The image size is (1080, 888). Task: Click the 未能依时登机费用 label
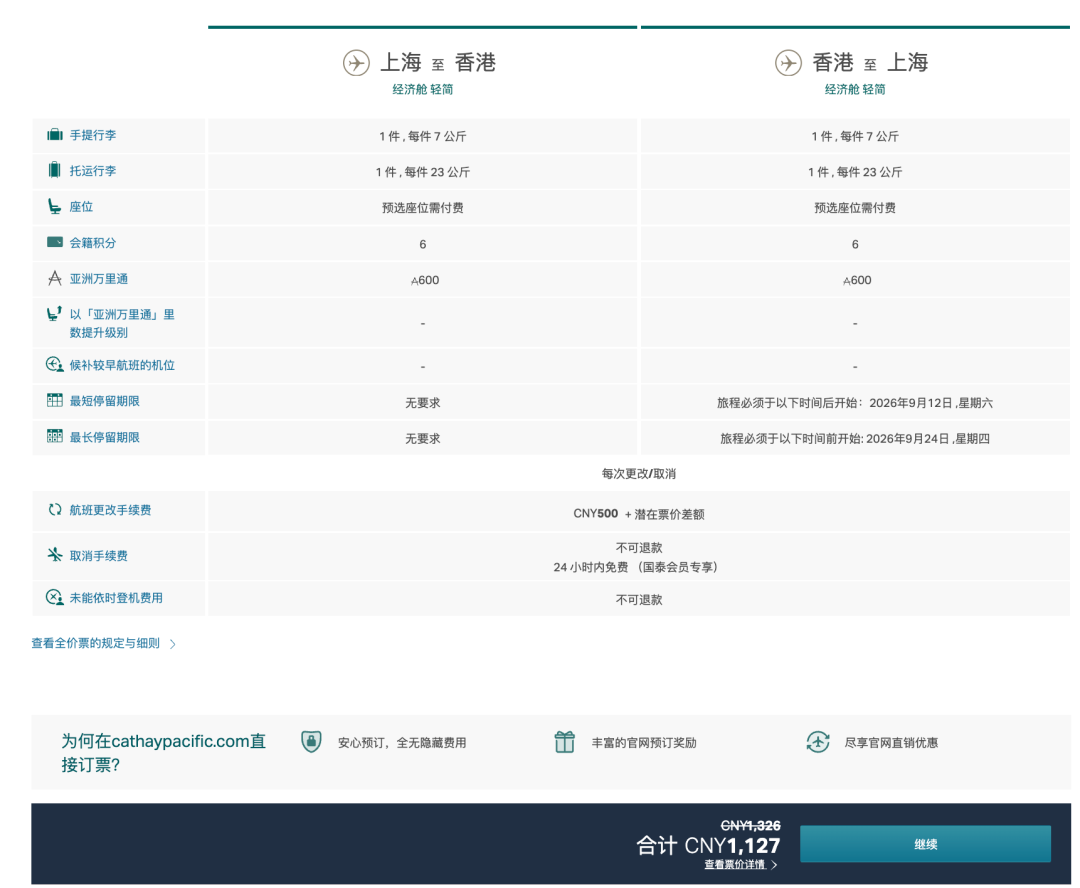click(116, 598)
